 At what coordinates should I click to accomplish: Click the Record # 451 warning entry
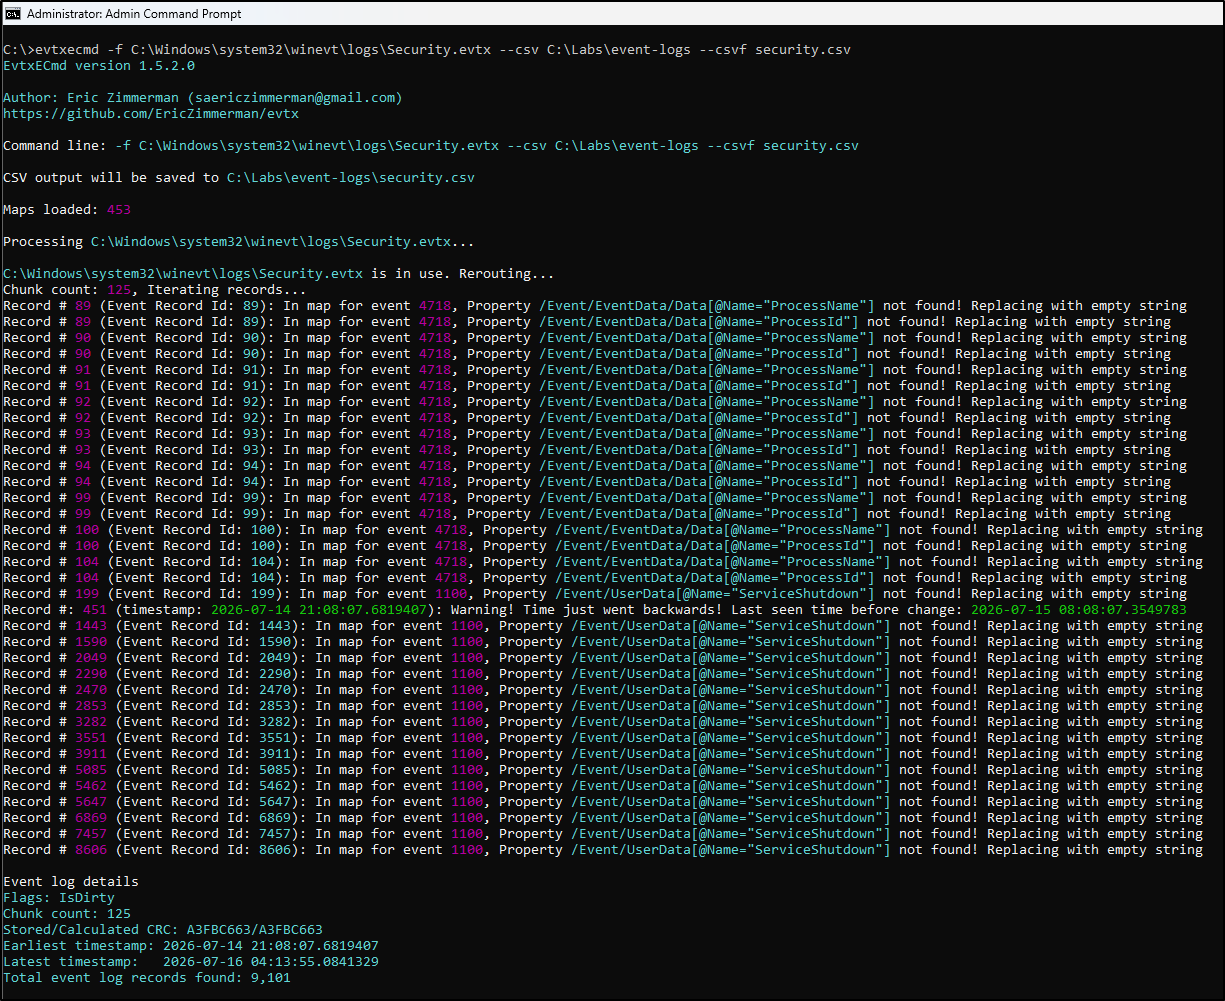point(595,610)
